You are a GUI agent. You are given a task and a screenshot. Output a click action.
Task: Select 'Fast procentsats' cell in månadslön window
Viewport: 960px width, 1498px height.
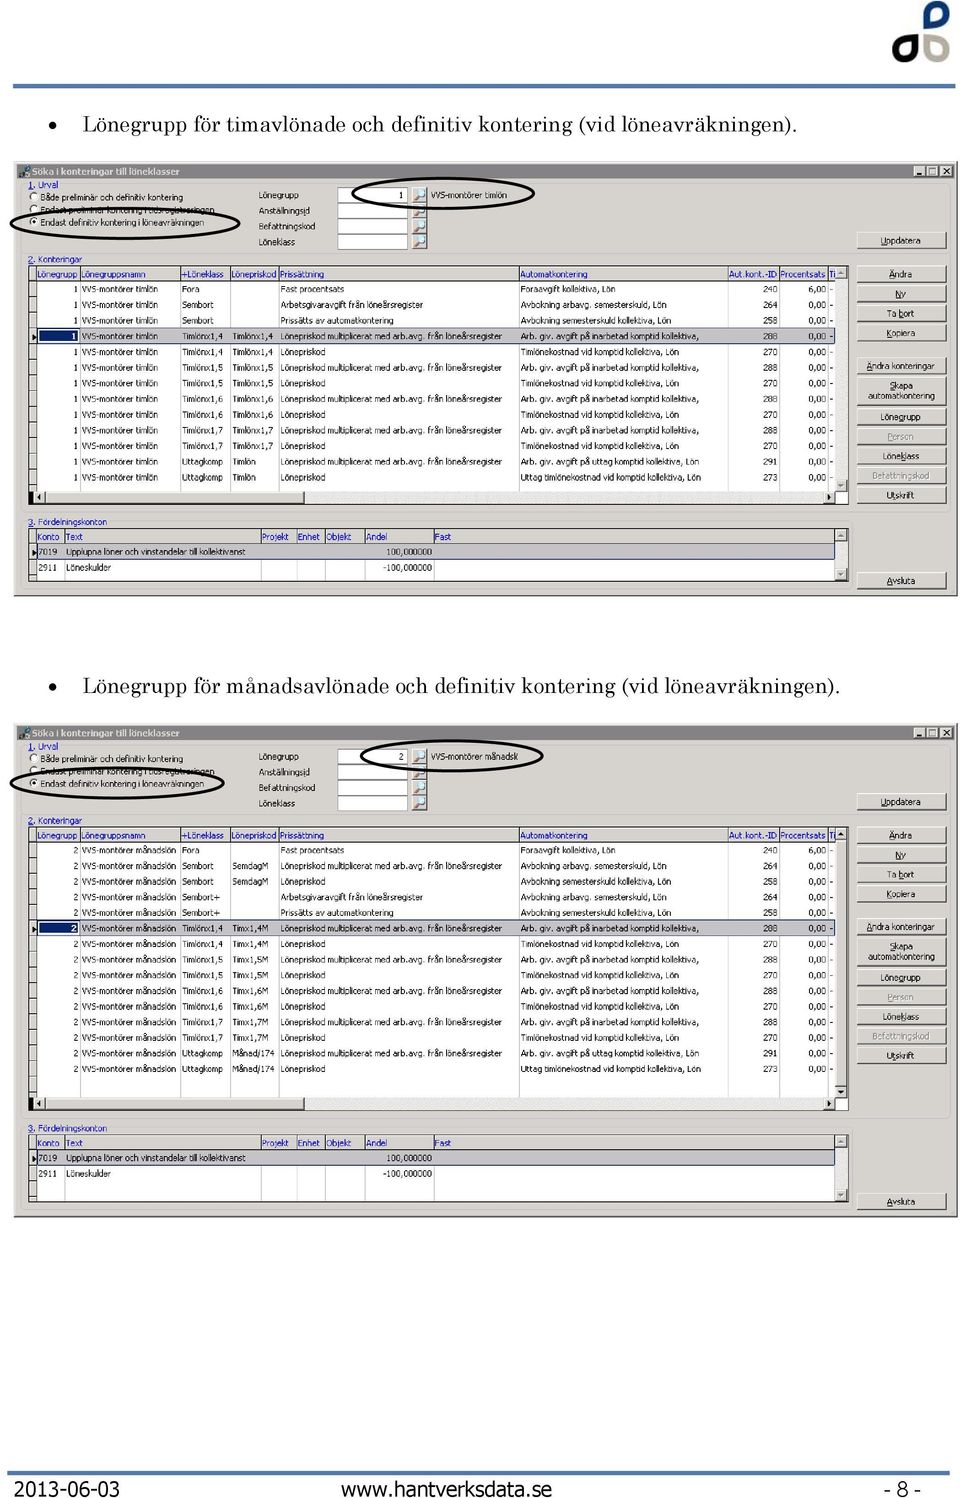point(398,851)
